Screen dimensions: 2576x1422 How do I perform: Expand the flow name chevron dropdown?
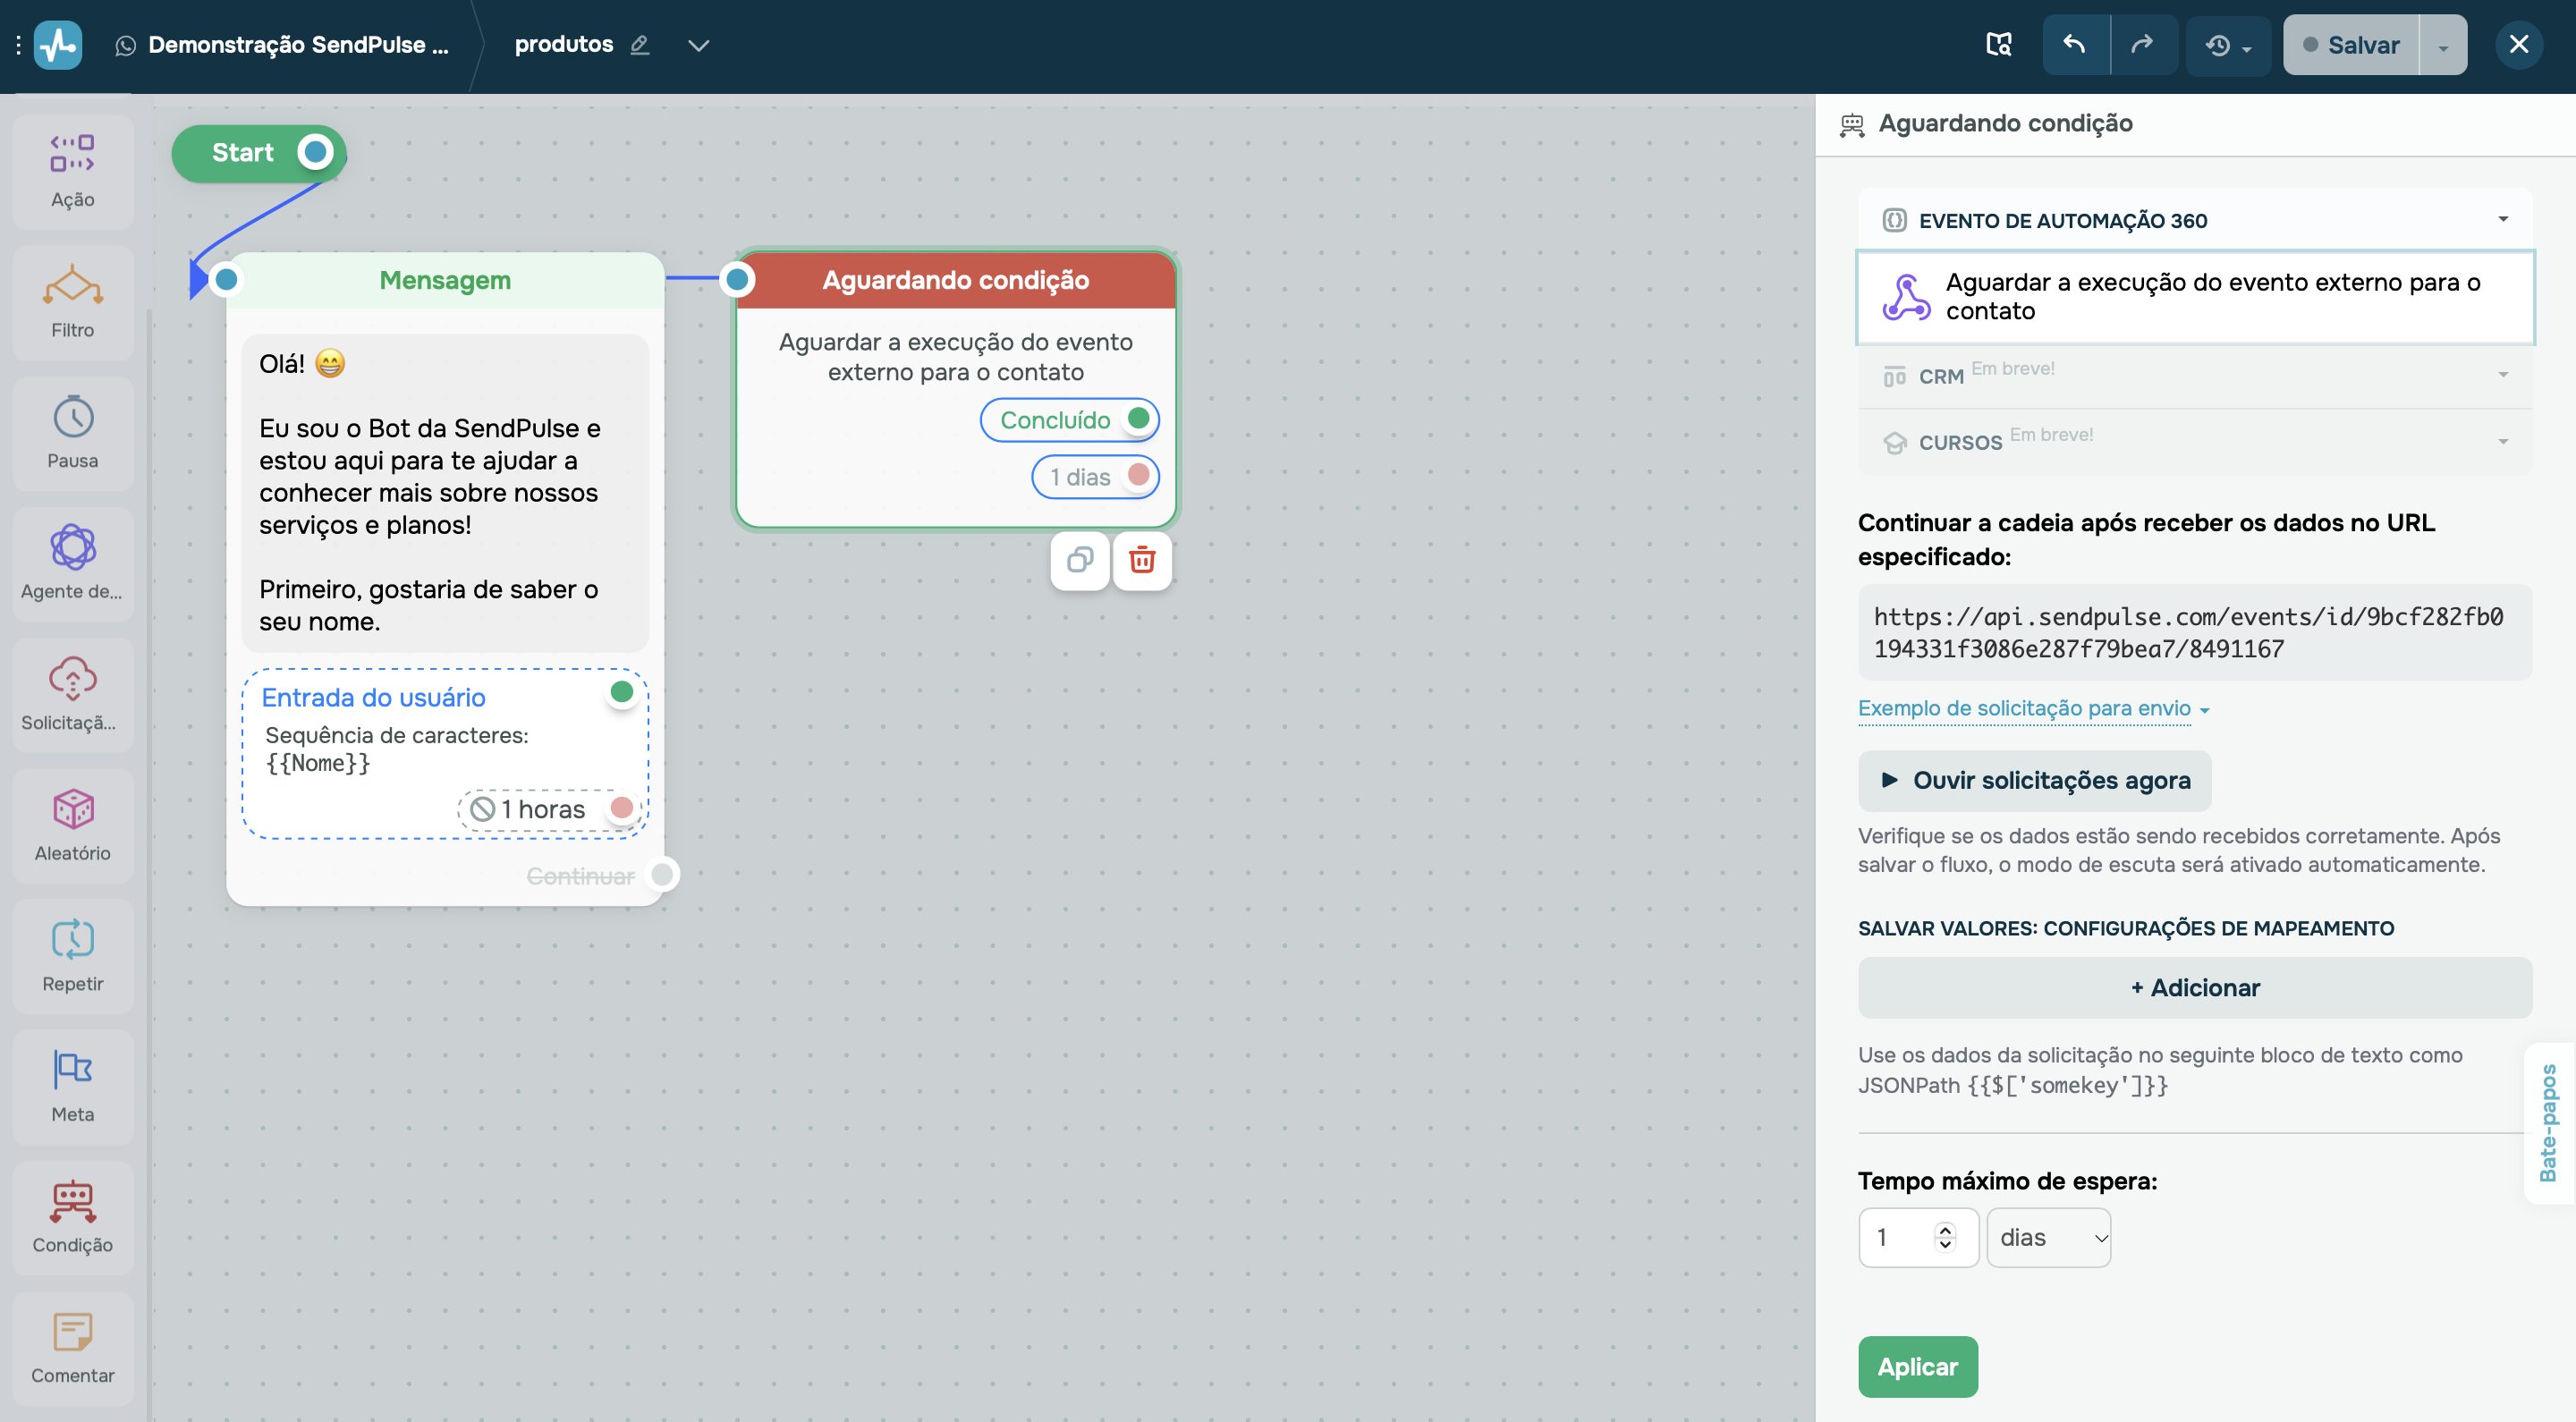[x=699, y=45]
